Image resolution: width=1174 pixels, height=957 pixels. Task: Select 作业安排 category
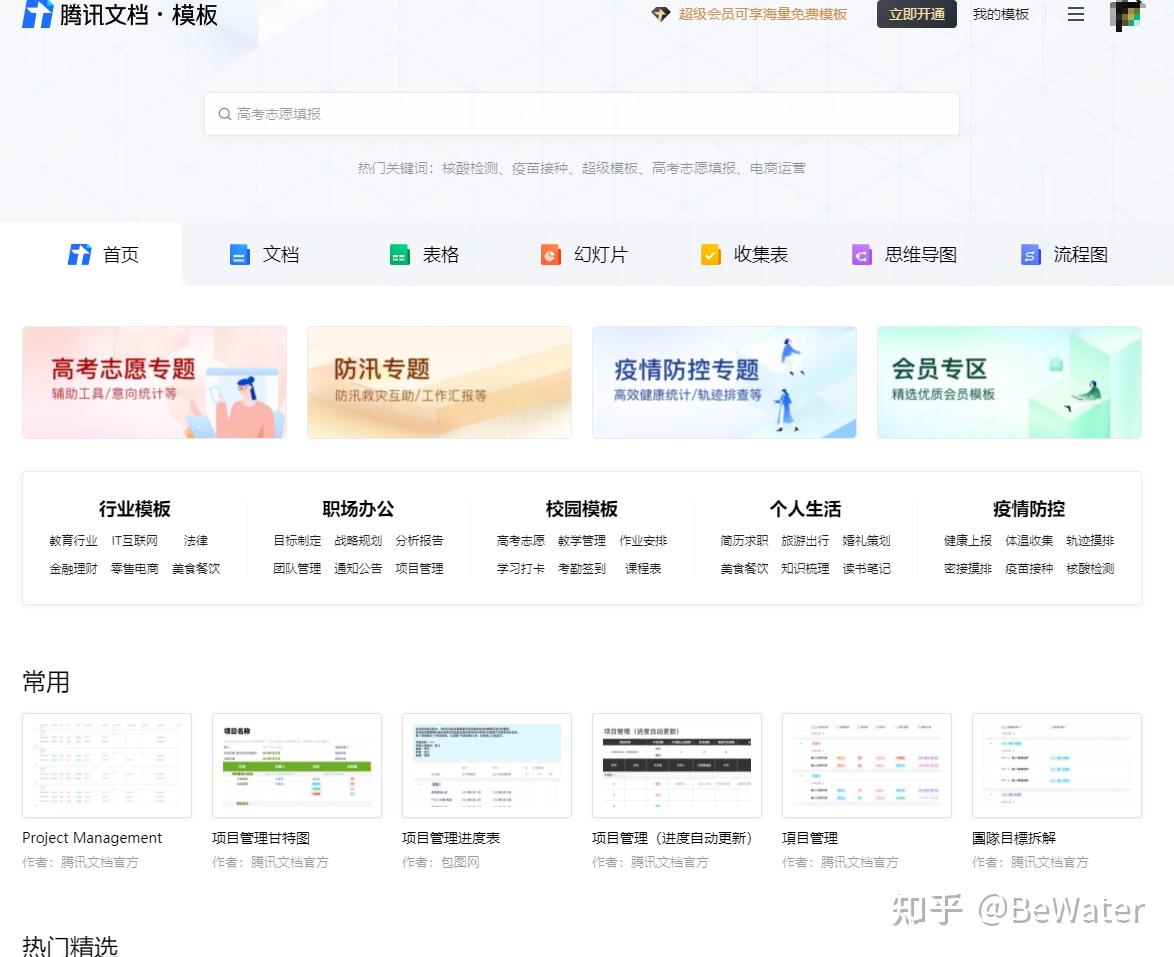pyautogui.click(x=643, y=541)
